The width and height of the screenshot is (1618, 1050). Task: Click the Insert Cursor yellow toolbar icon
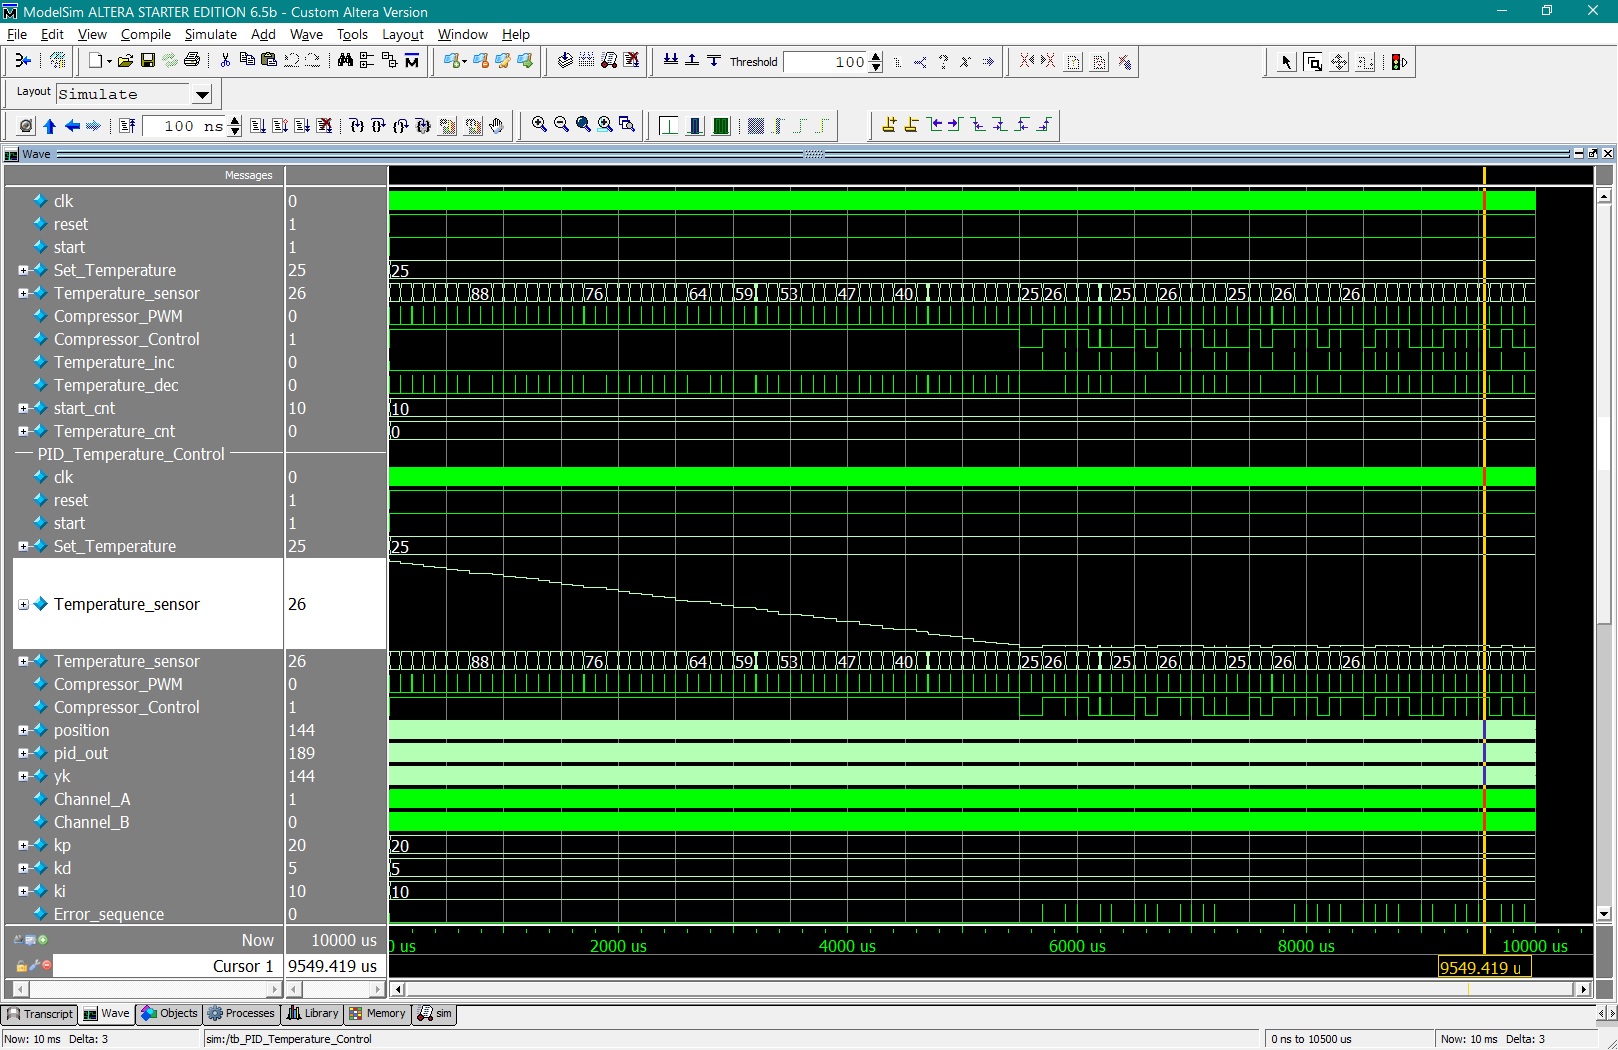click(x=889, y=125)
